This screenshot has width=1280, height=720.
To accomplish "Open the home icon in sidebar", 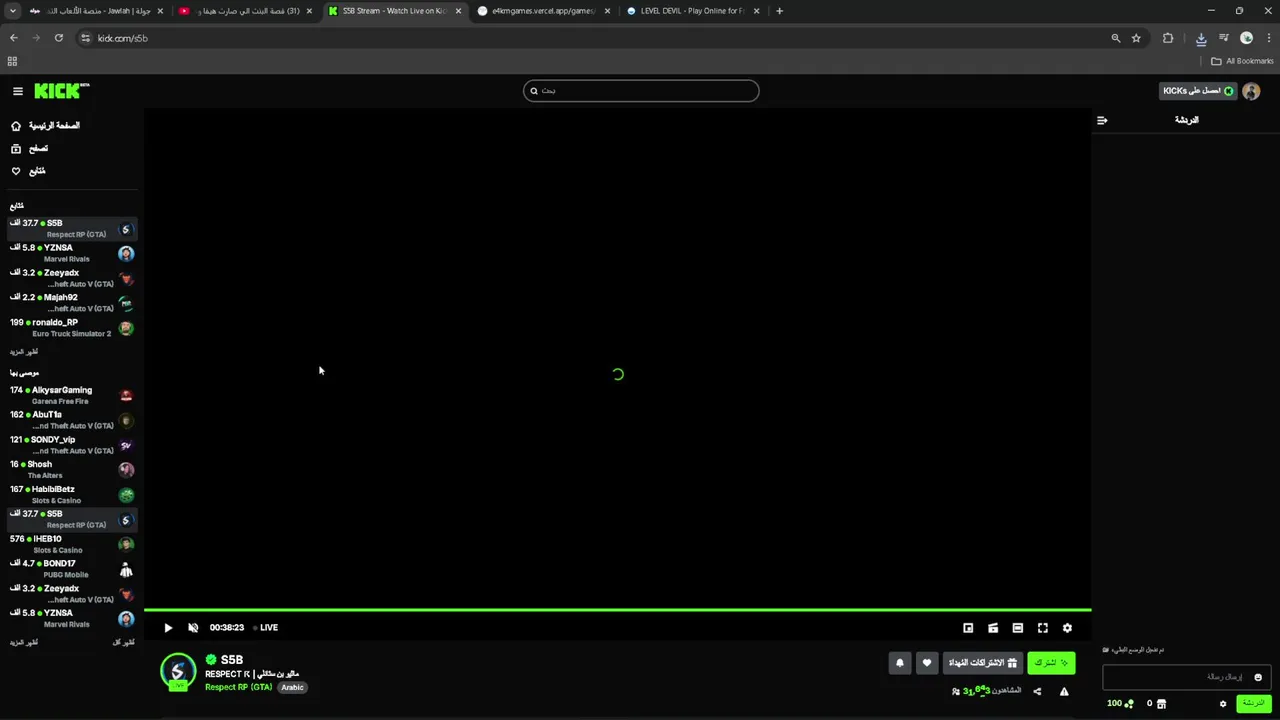I will point(16,126).
